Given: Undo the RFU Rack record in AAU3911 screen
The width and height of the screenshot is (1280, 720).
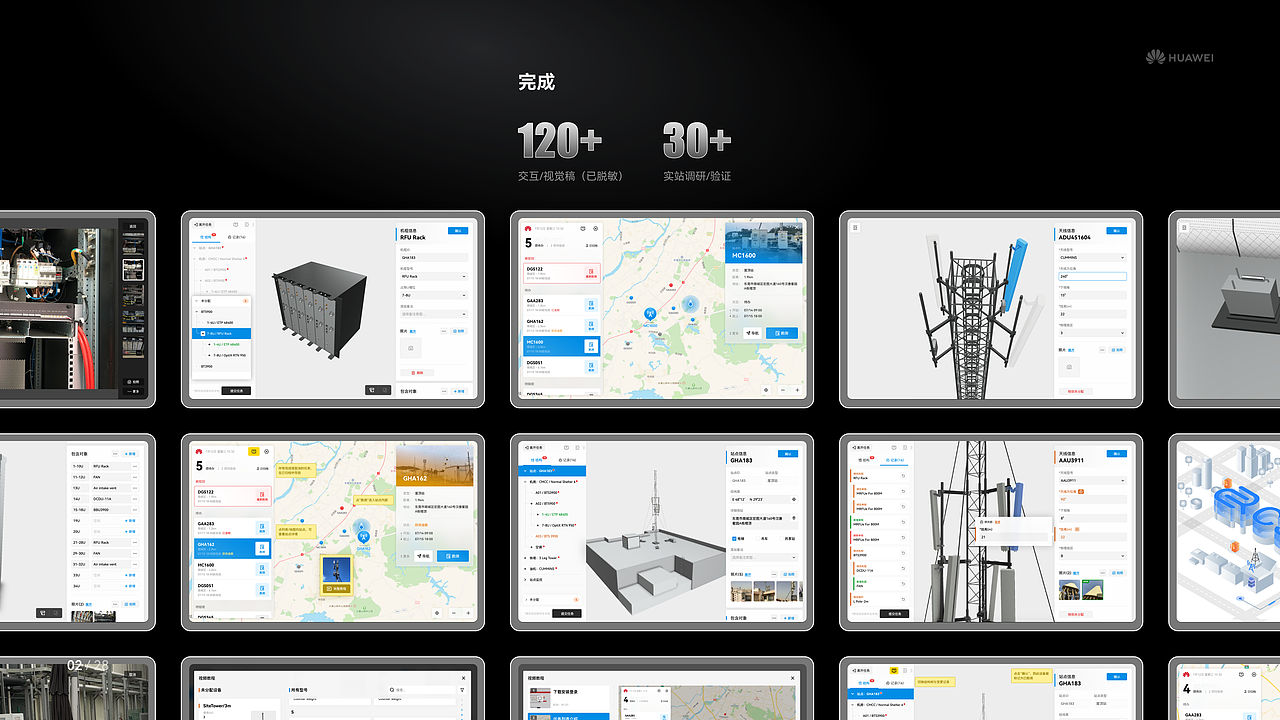Looking at the screenshot, I should click(903, 476).
